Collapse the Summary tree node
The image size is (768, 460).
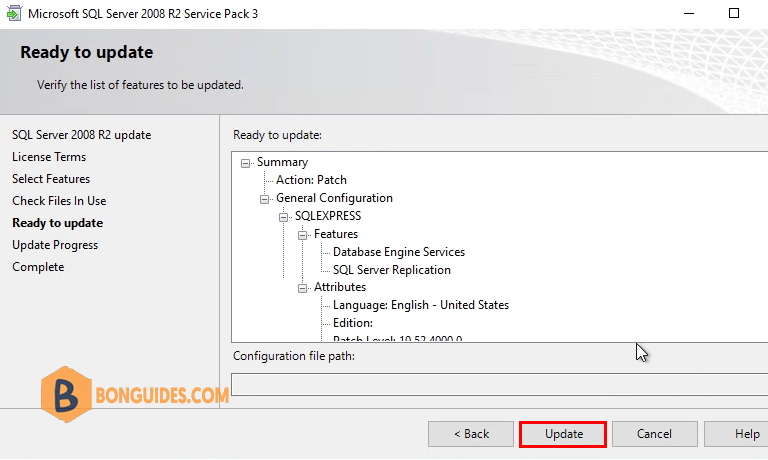tap(245, 163)
